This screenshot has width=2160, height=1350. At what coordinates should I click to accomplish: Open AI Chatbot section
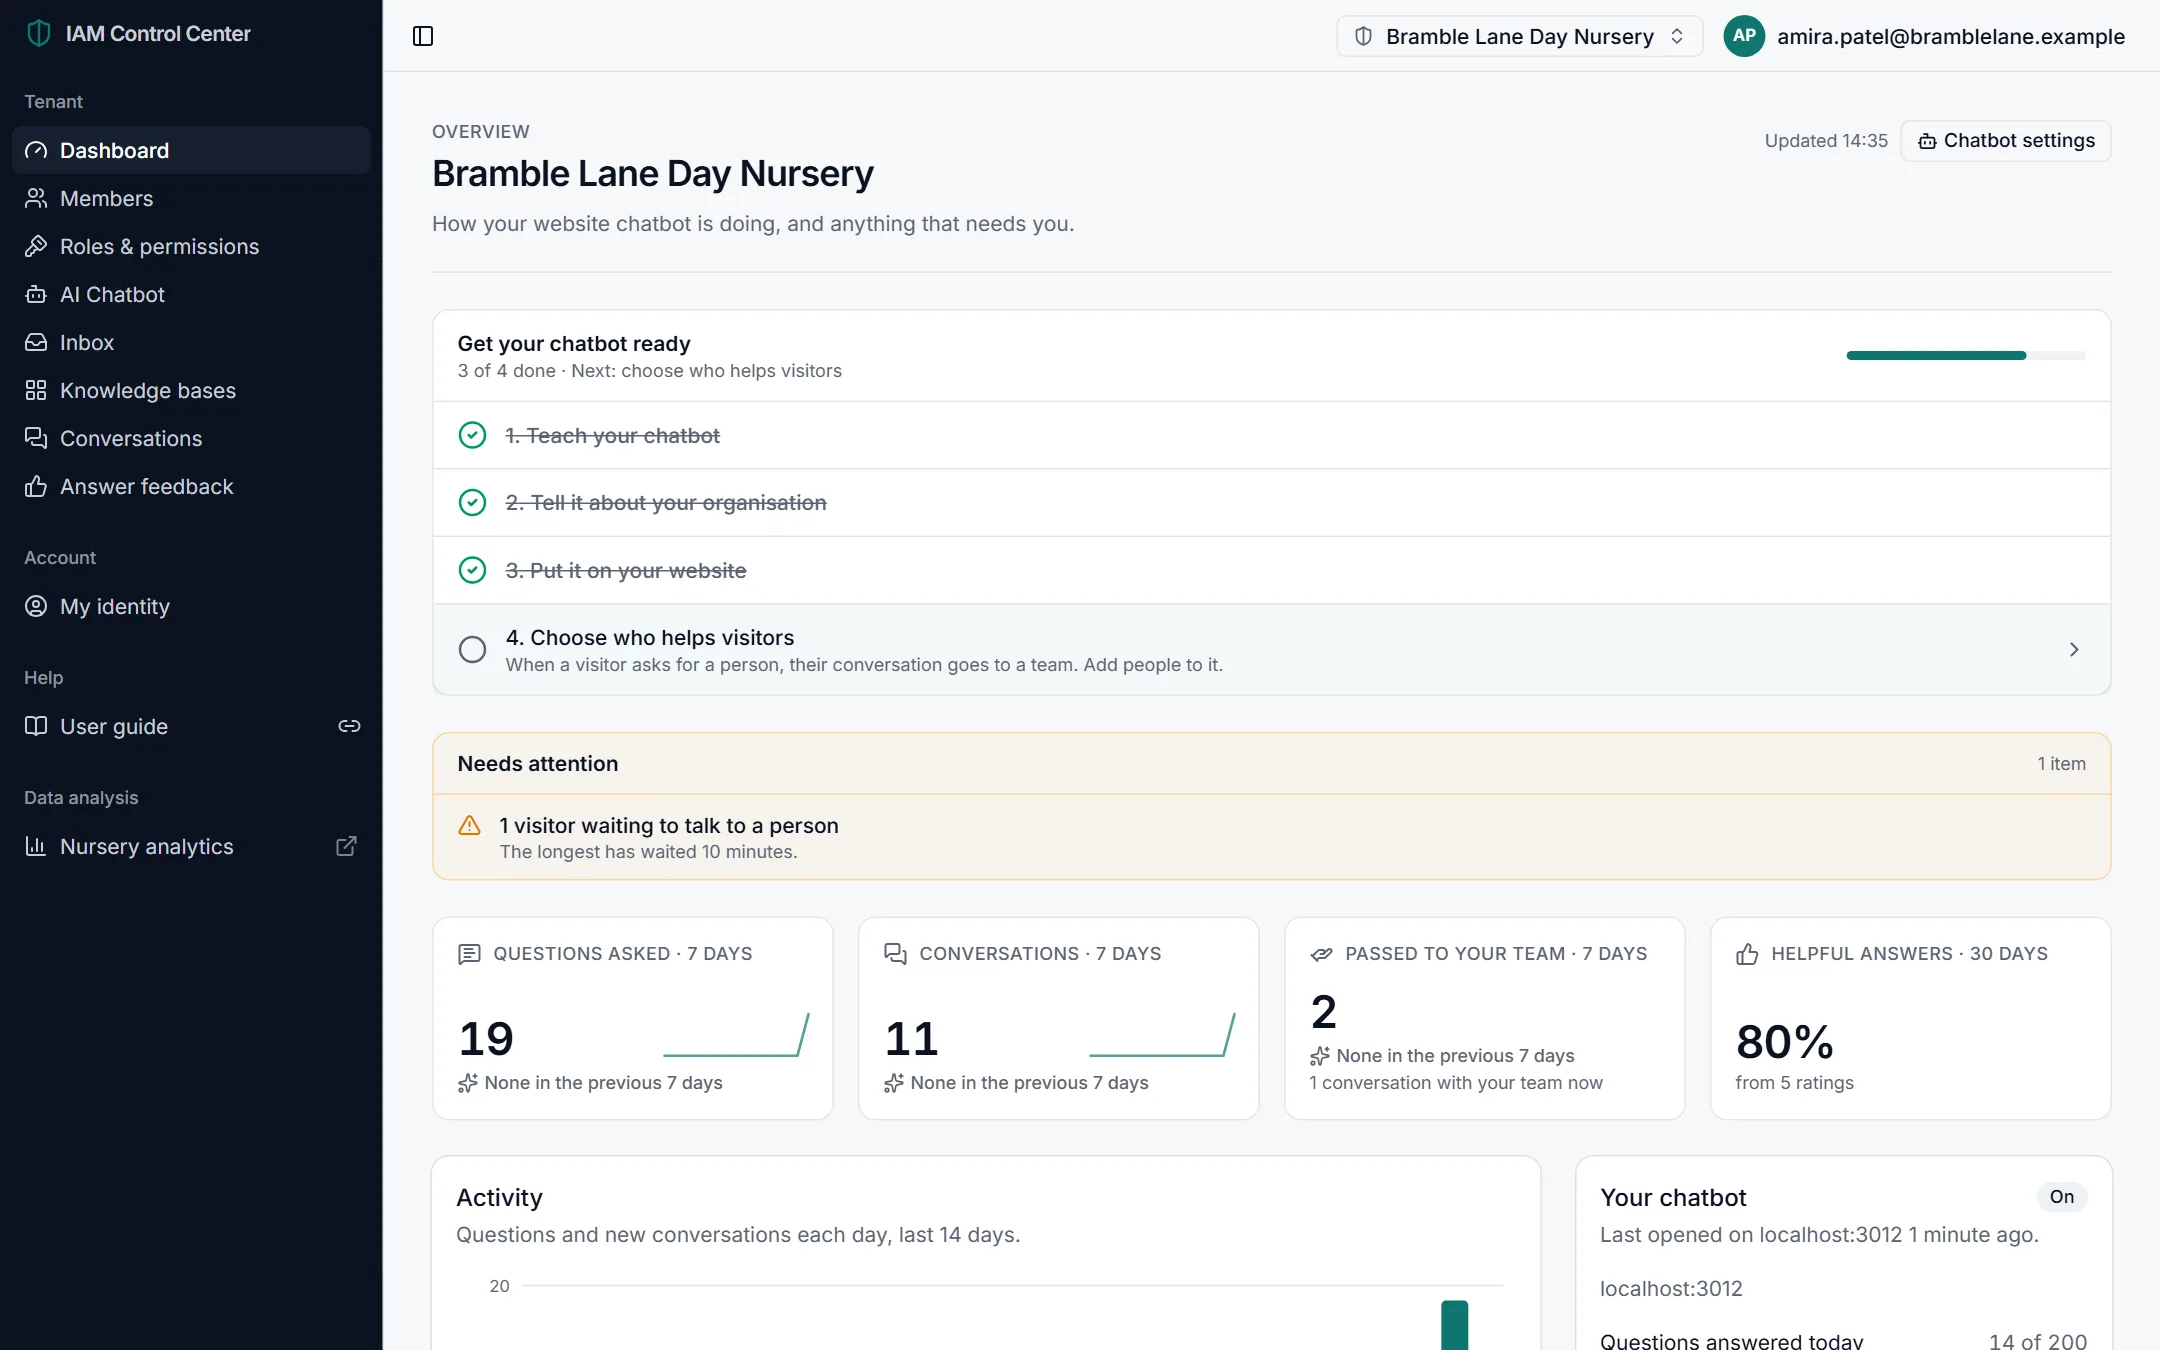pyautogui.click(x=191, y=294)
